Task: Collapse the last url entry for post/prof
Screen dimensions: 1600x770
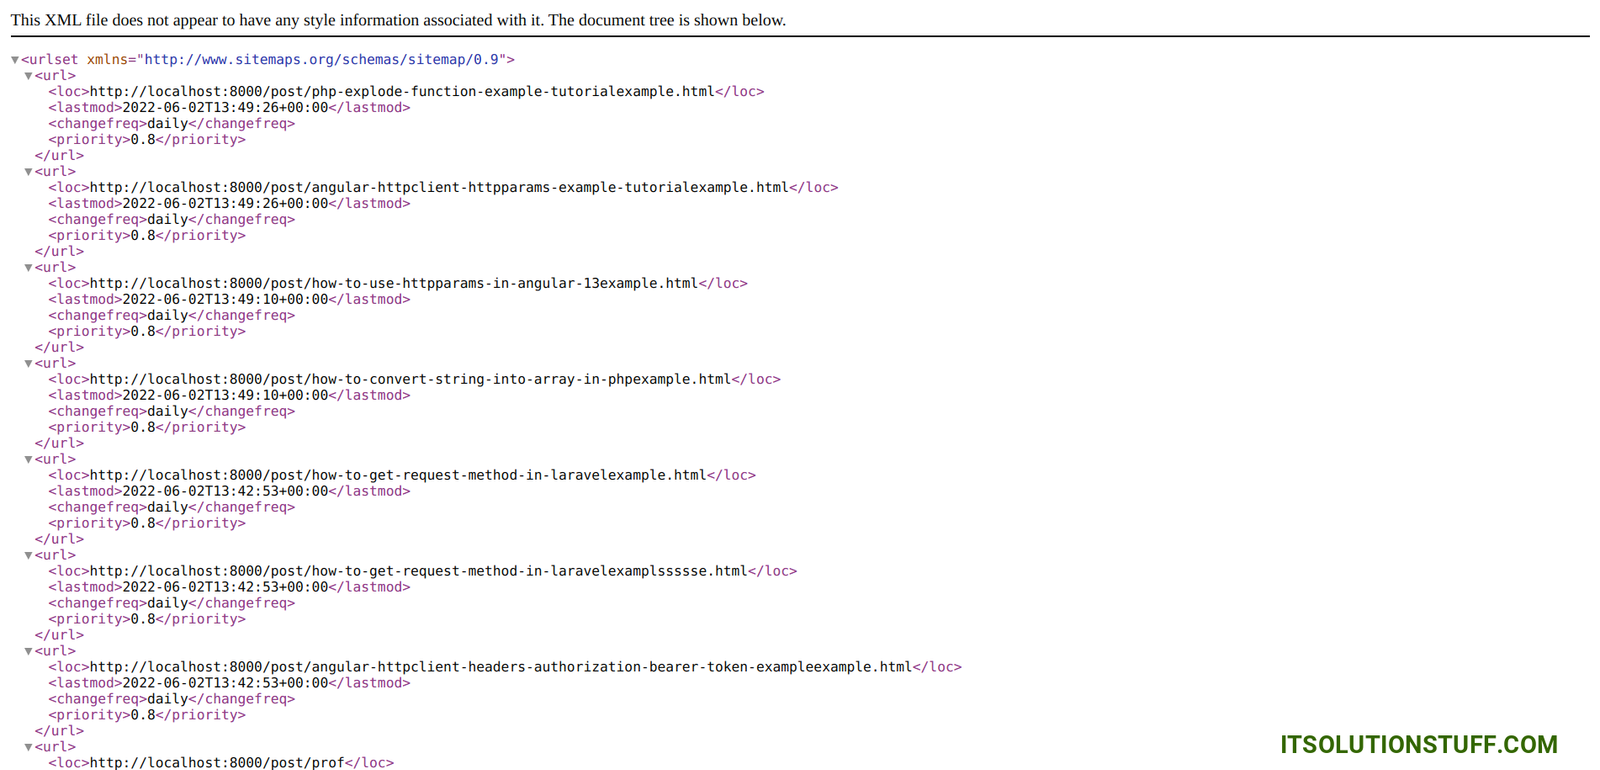Action: click(29, 748)
